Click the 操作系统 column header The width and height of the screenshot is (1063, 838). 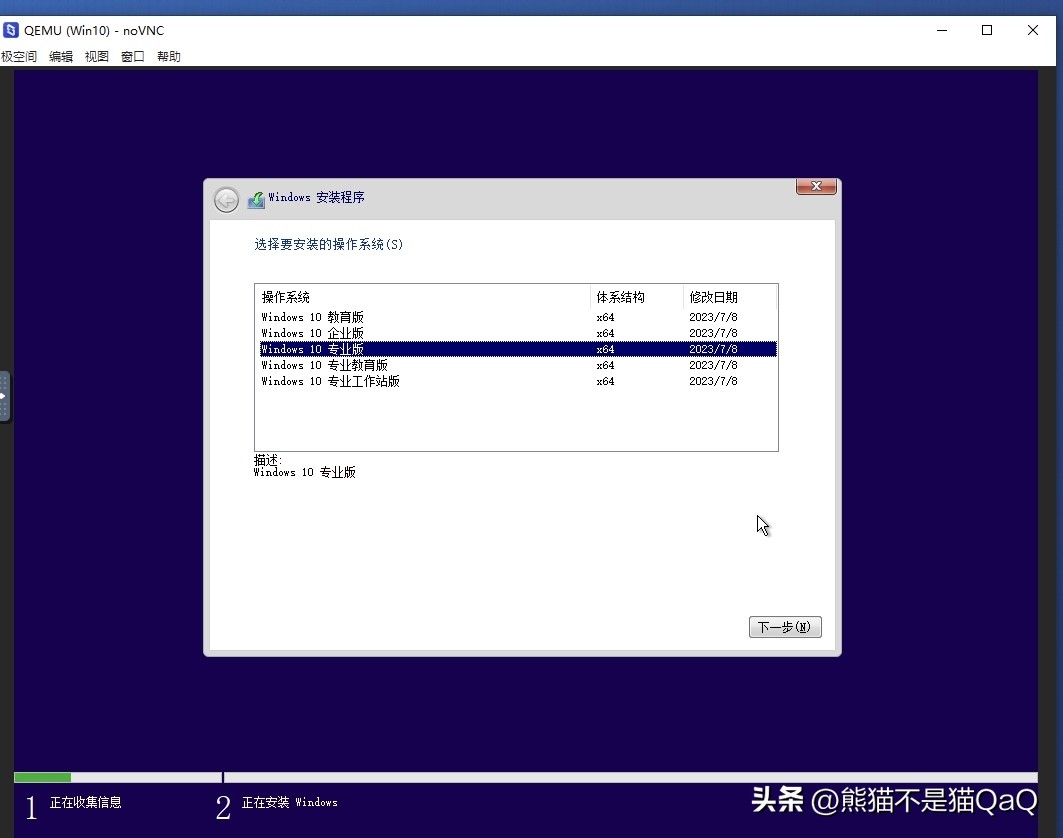coord(422,297)
